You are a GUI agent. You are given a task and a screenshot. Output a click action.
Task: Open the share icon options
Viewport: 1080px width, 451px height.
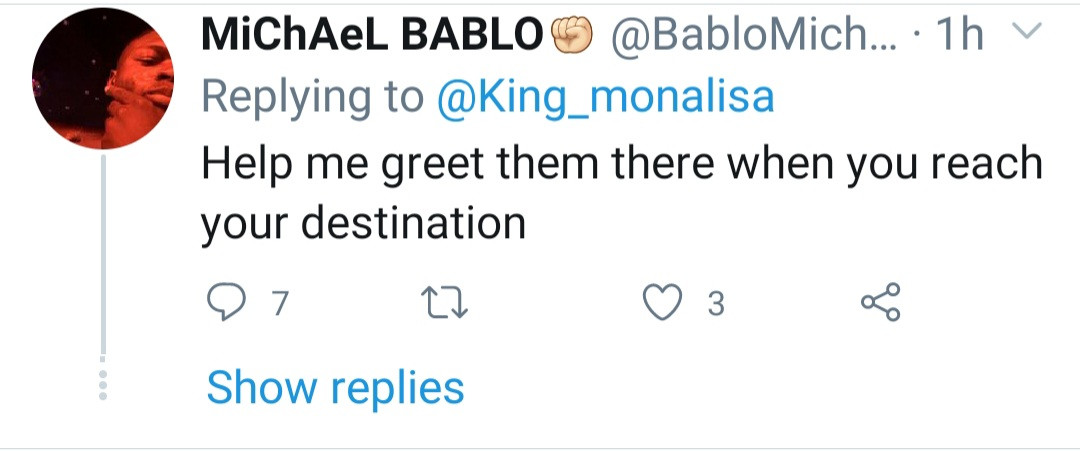point(880,302)
